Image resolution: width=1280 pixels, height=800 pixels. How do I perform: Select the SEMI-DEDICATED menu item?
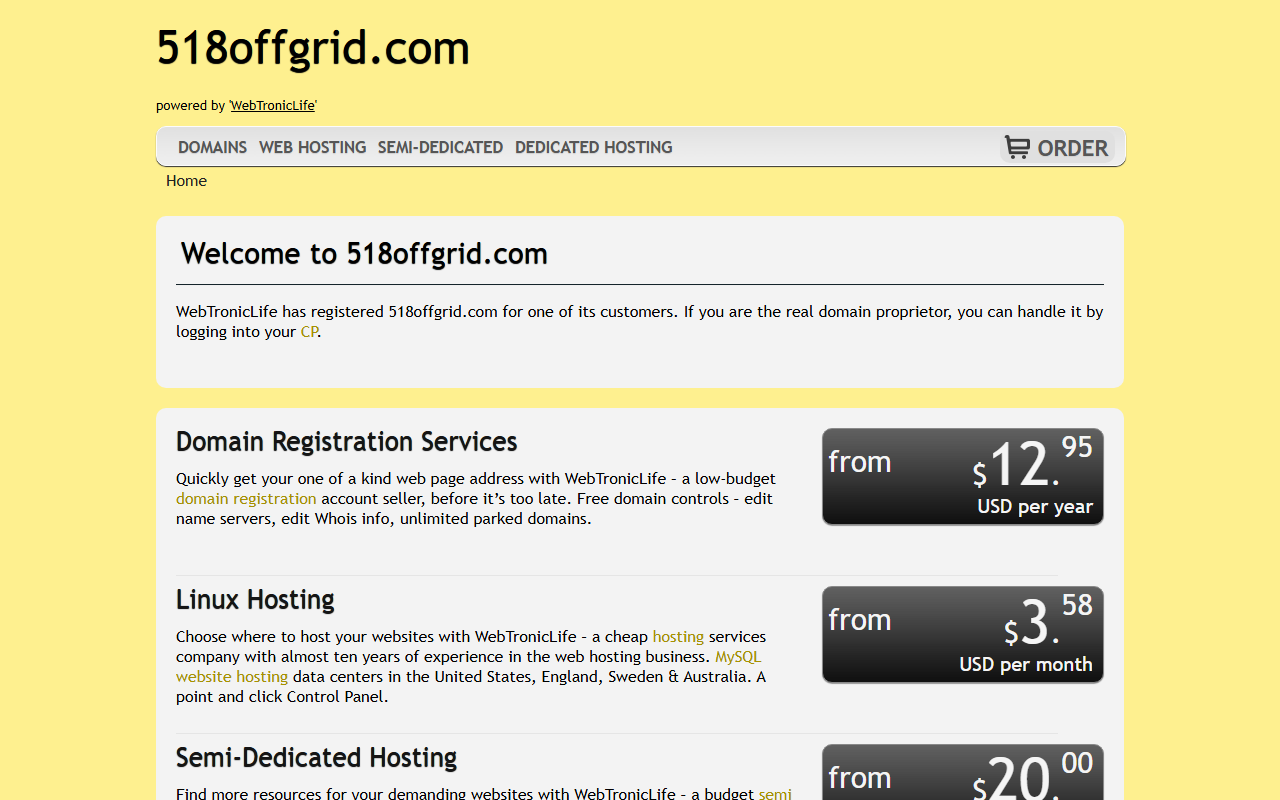click(x=440, y=147)
